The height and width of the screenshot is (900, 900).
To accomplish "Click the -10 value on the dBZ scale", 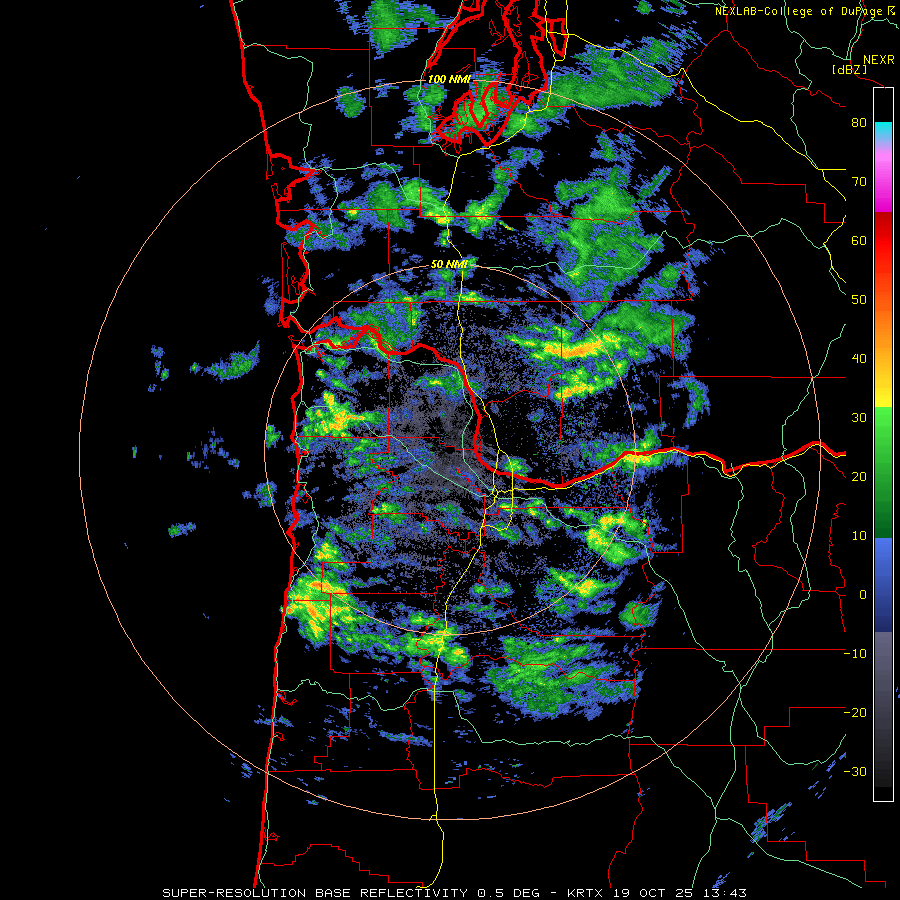I will click(855, 654).
